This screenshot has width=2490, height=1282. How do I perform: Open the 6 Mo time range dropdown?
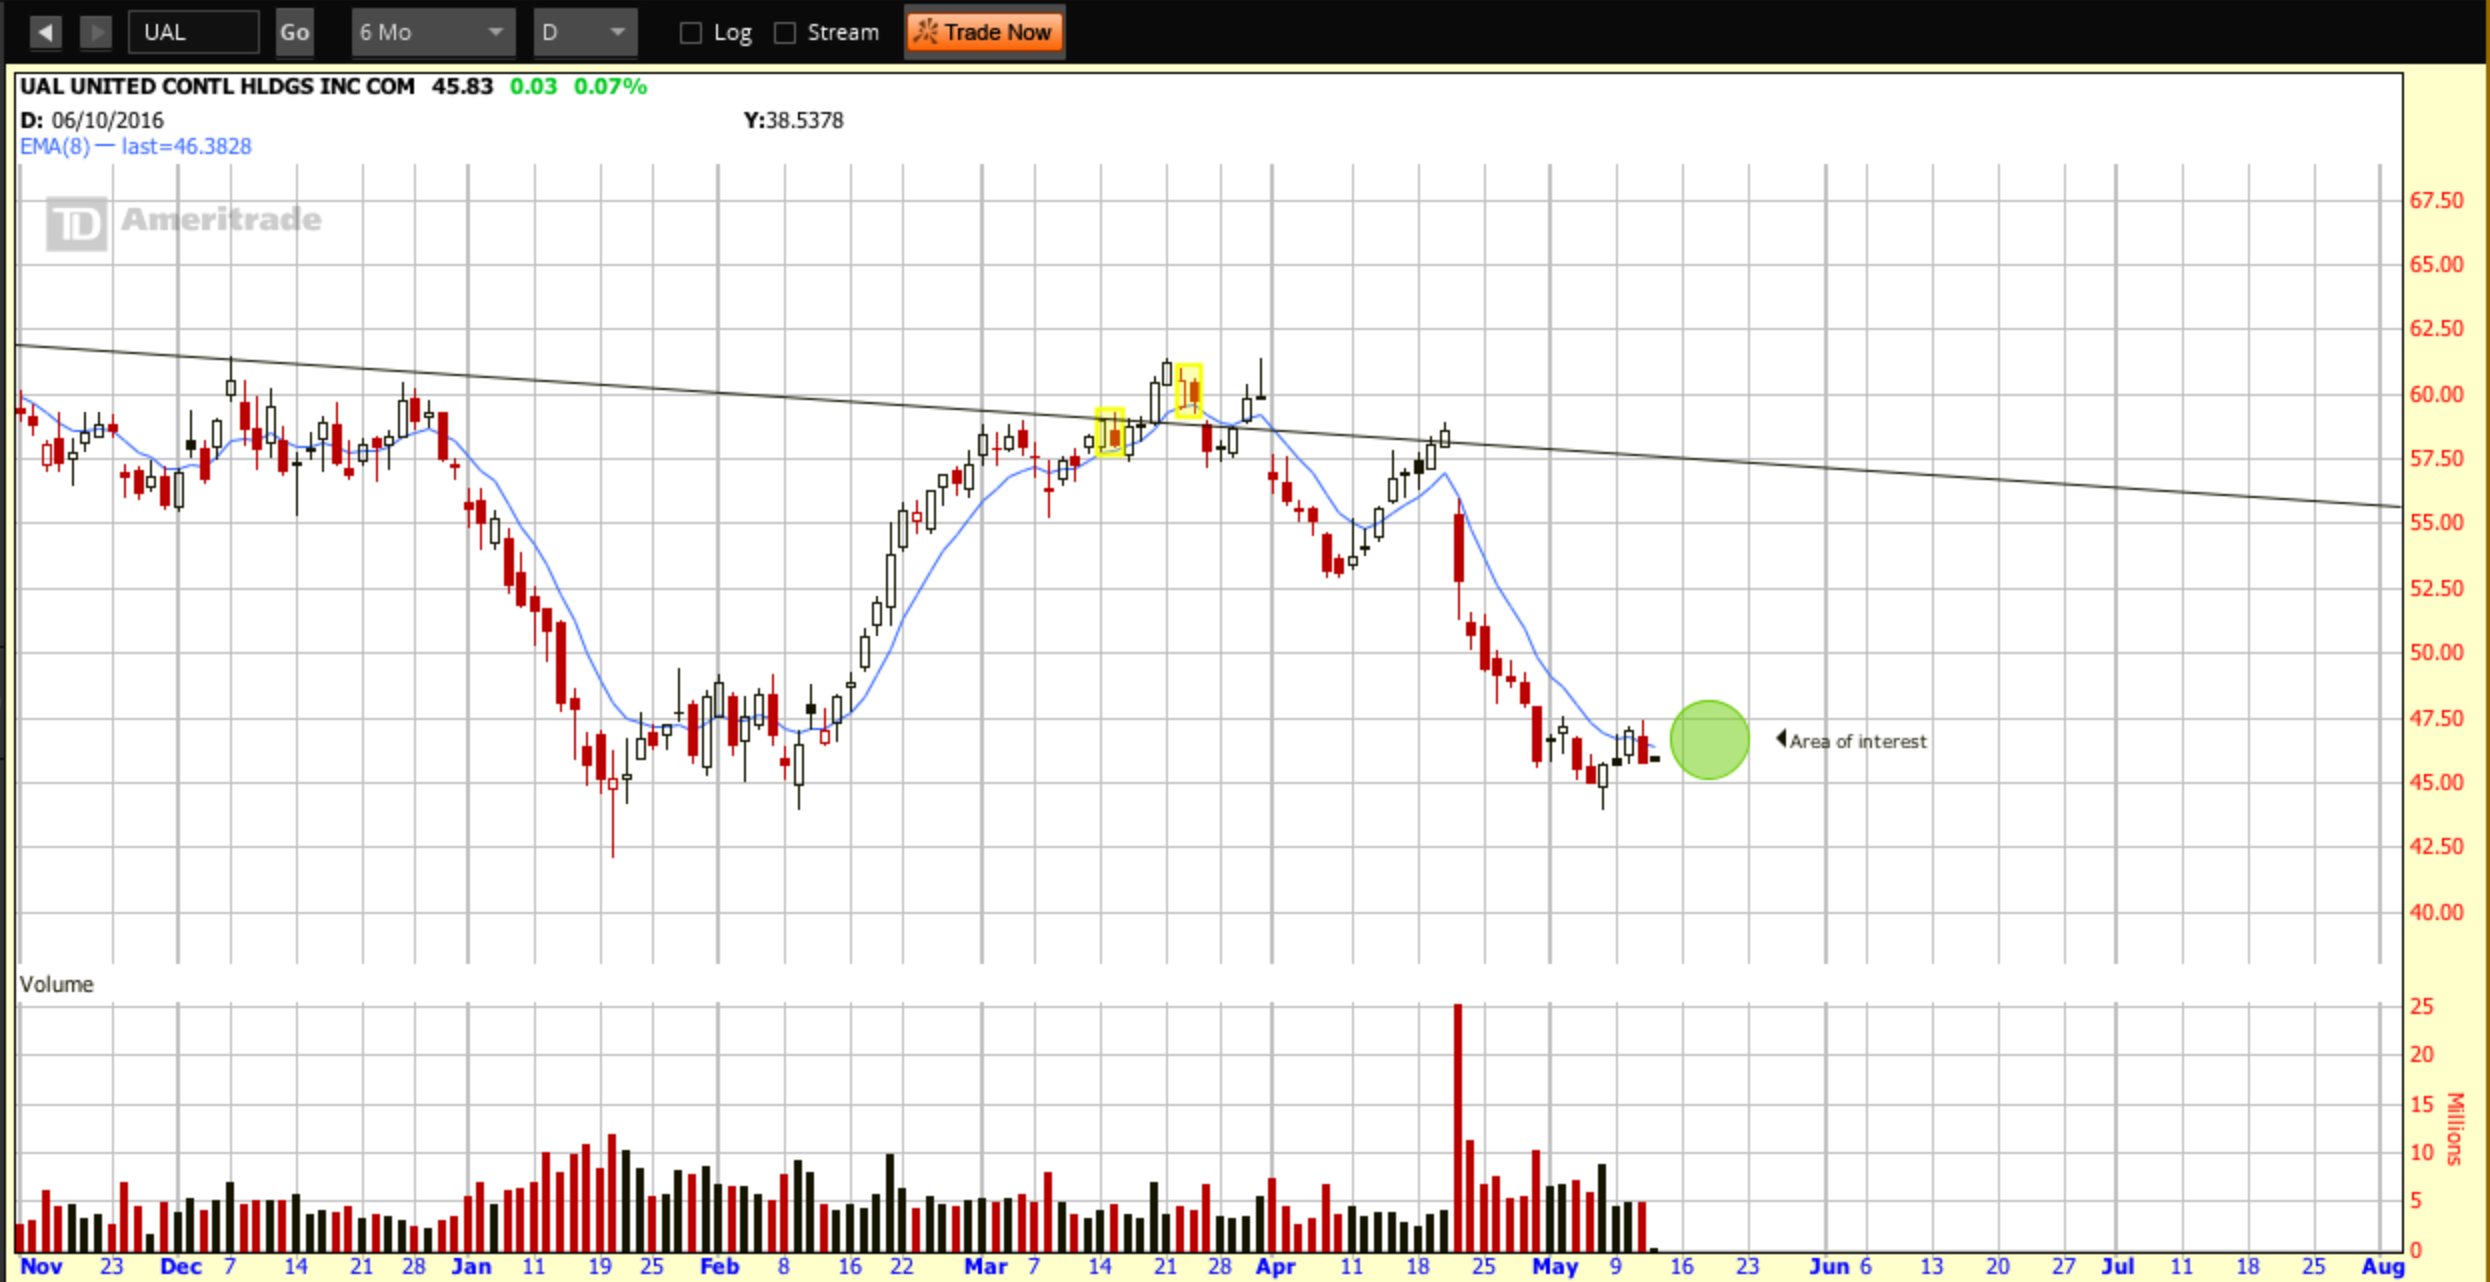432,32
